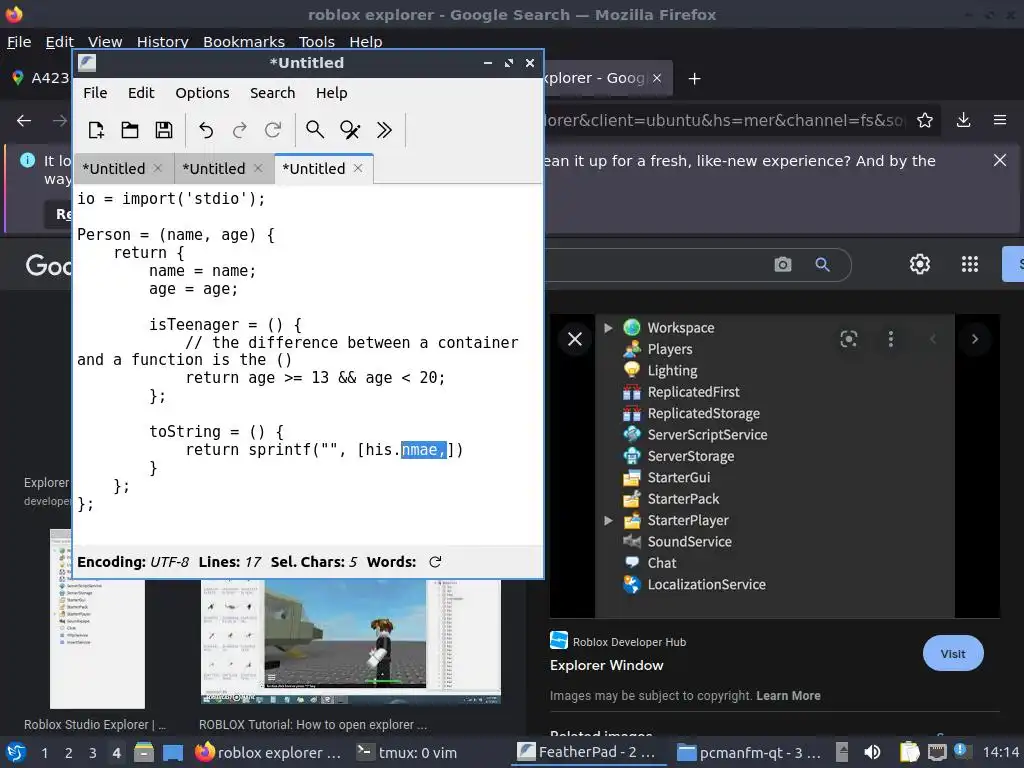Open FeatherPad's Options menu
Screen dimensions: 1024x768
point(202,93)
